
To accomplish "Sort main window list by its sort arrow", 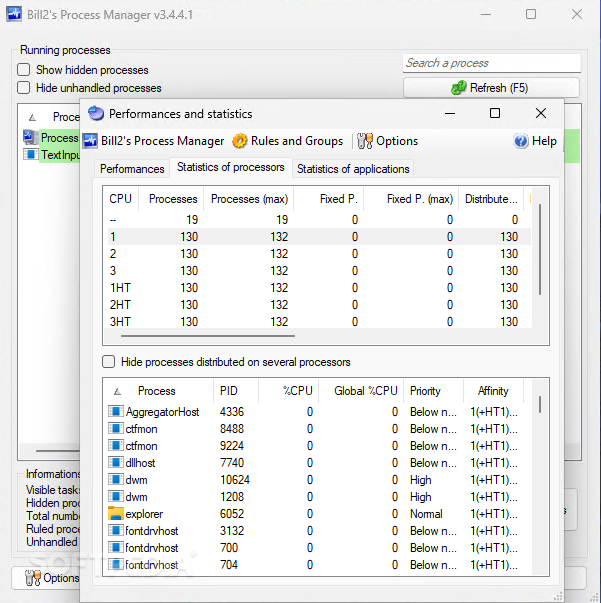I will [x=33, y=117].
